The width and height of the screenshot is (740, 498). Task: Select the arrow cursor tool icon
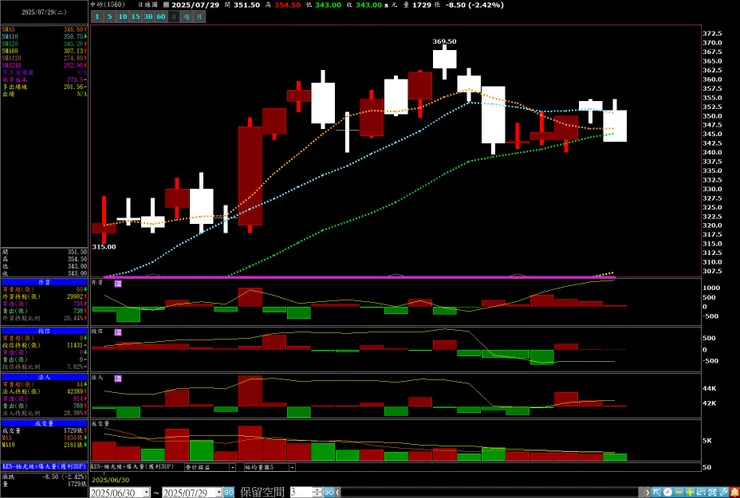pos(657,492)
